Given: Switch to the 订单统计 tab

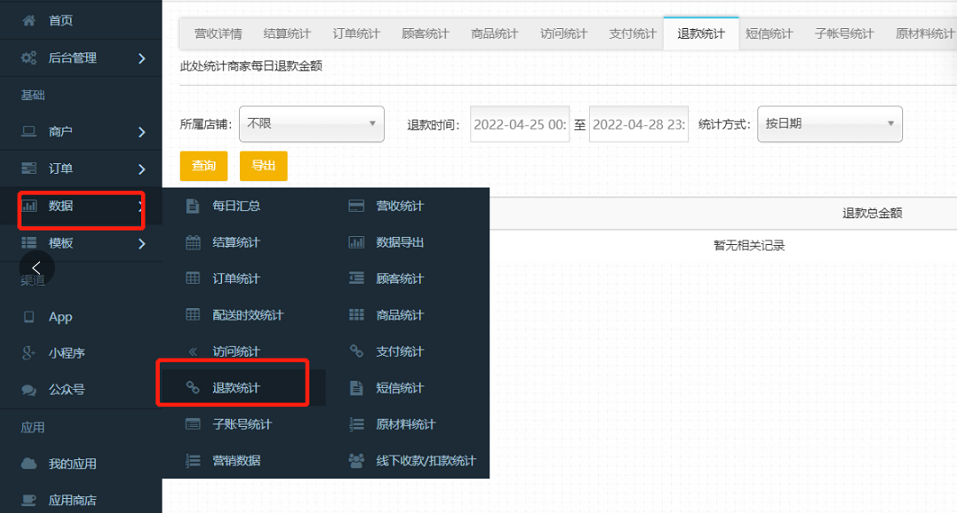Looking at the screenshot, I should pyautogui.click(x=356, y=34).
